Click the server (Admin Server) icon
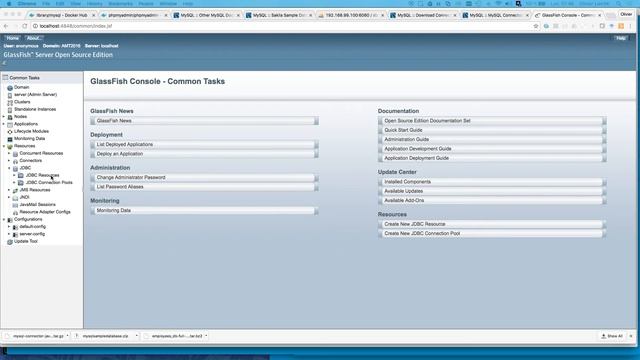Image resolution: width=640 pixels, height=360 pixels. coord(10,95)
